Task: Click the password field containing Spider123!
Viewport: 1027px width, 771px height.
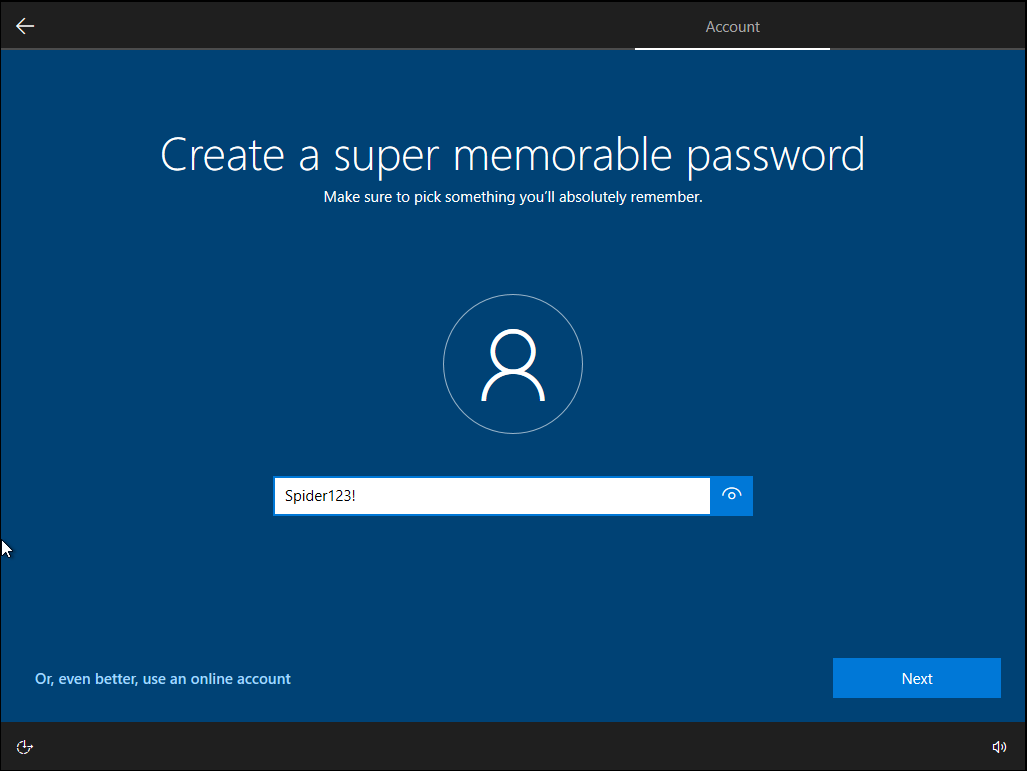Action: (492, 496)
